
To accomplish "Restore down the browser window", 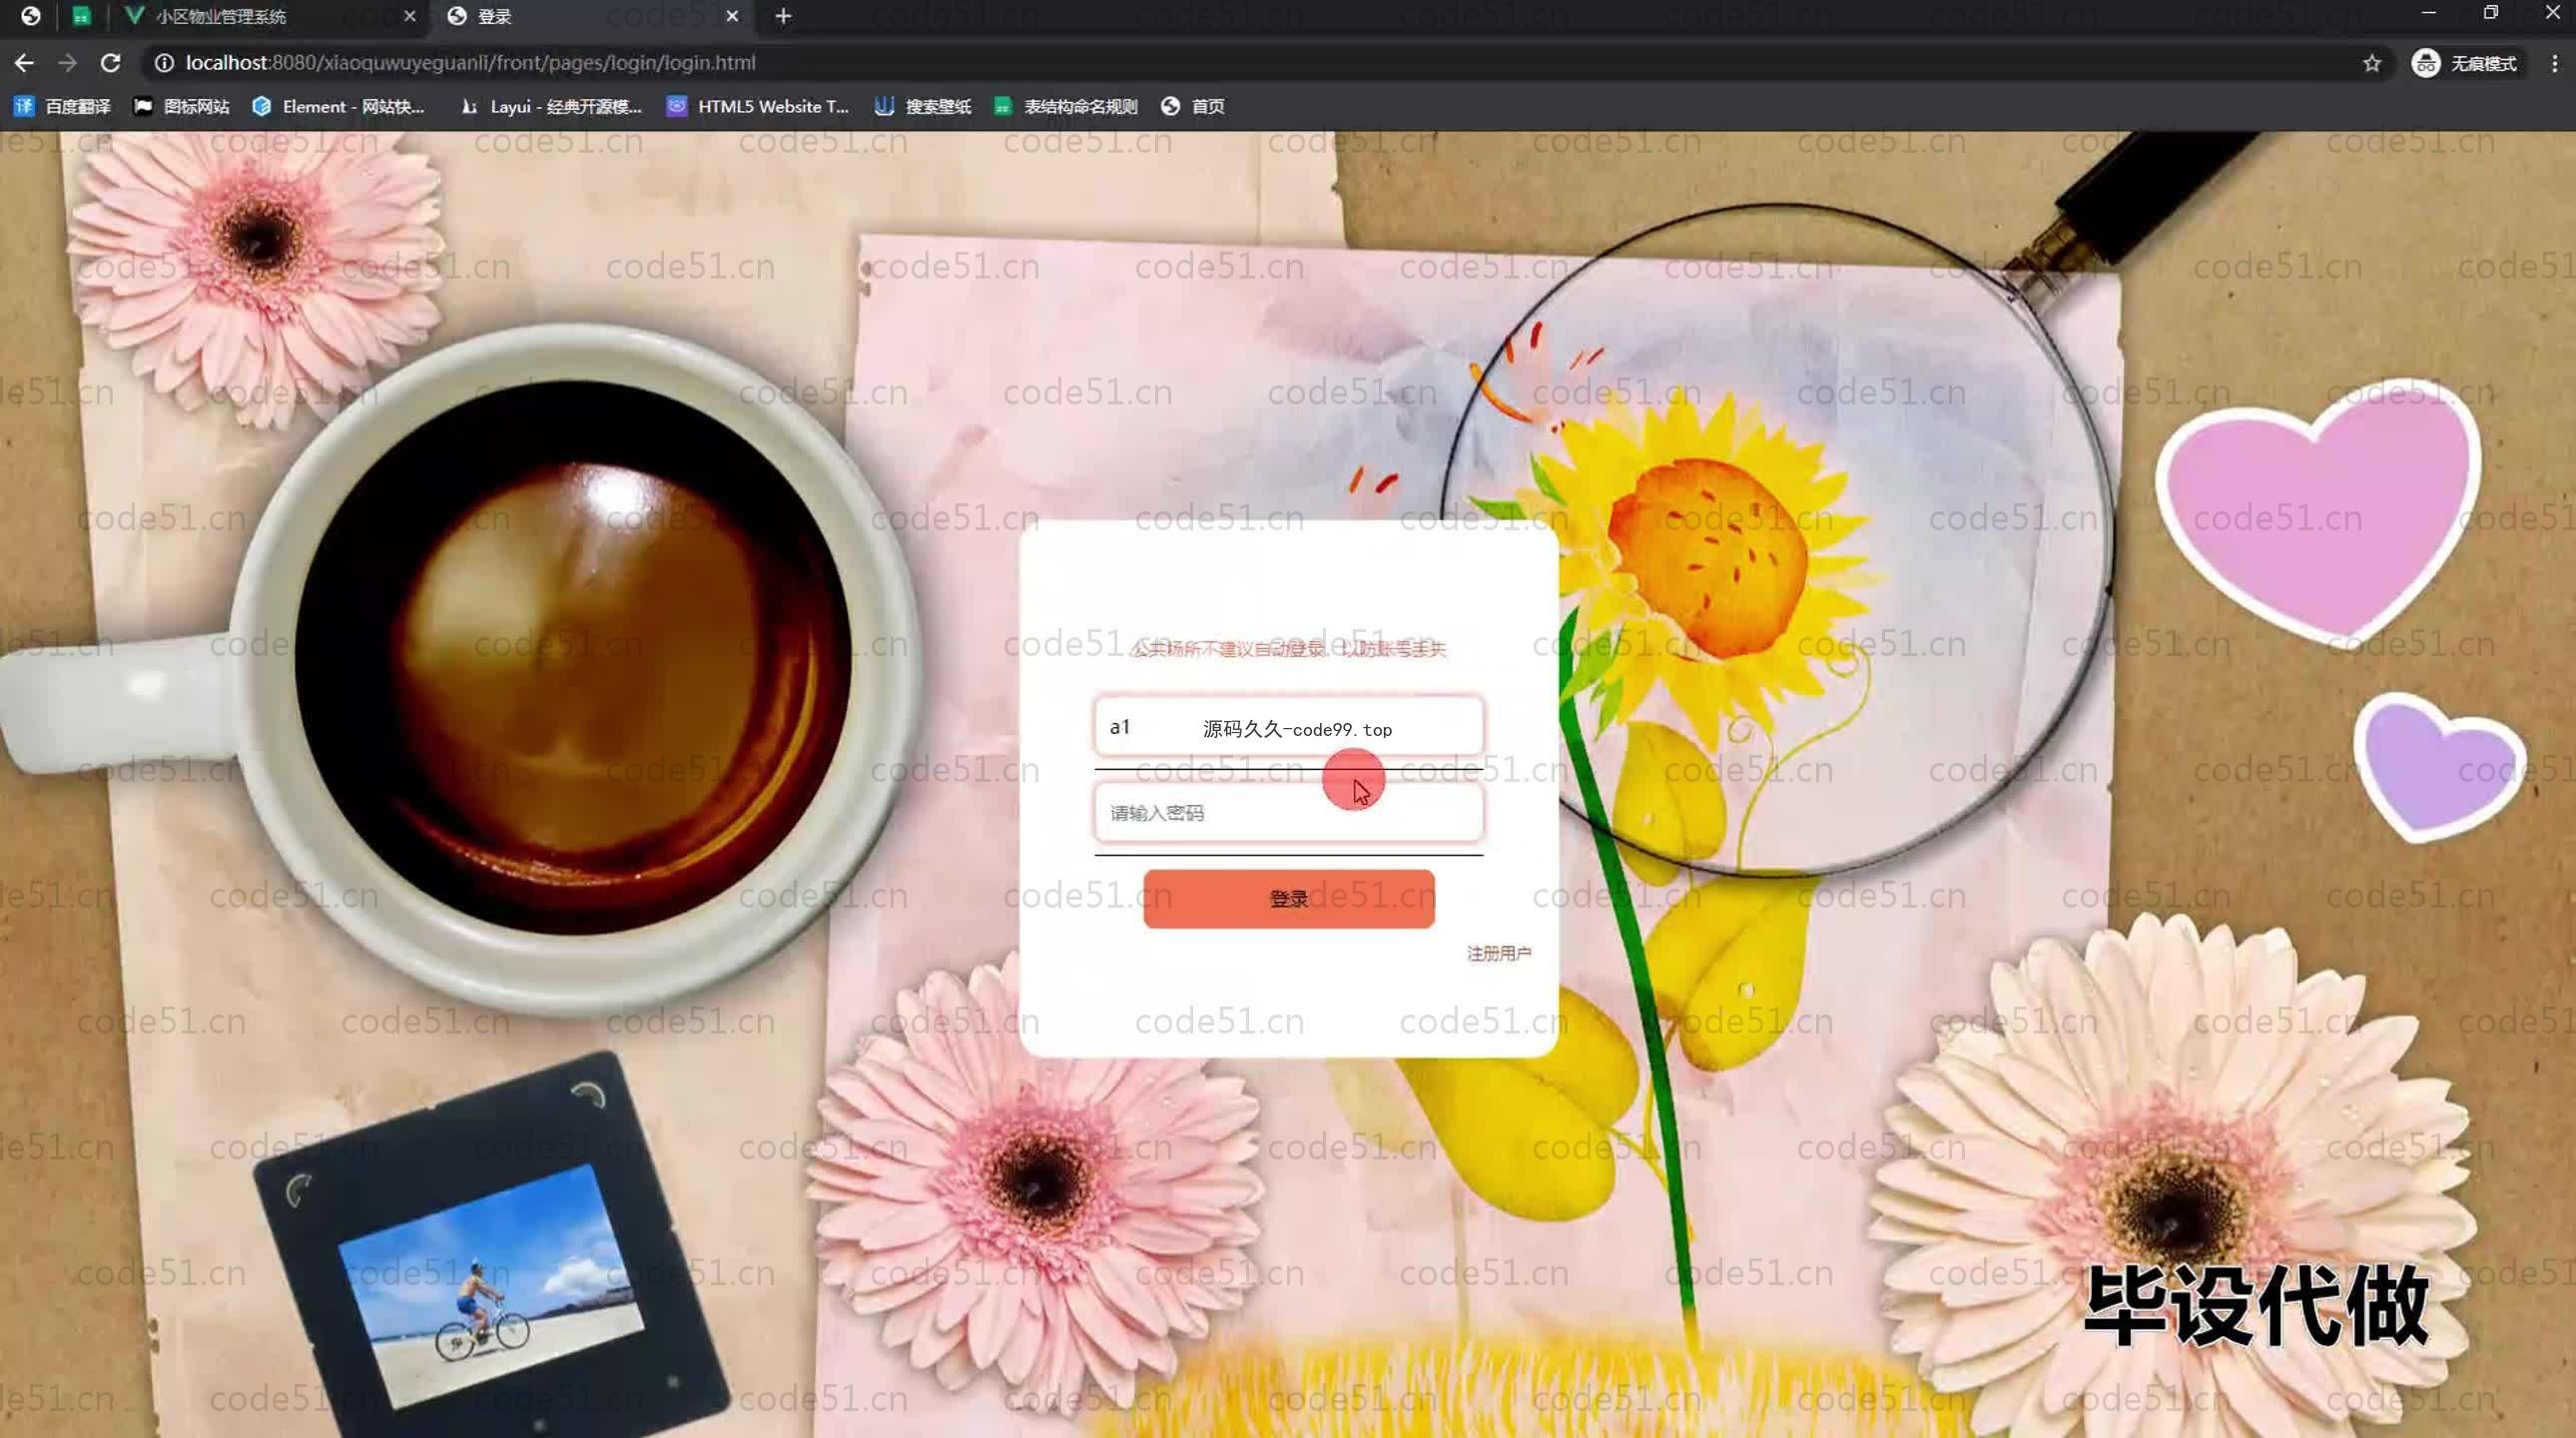I will click(x=2490, y=13).
